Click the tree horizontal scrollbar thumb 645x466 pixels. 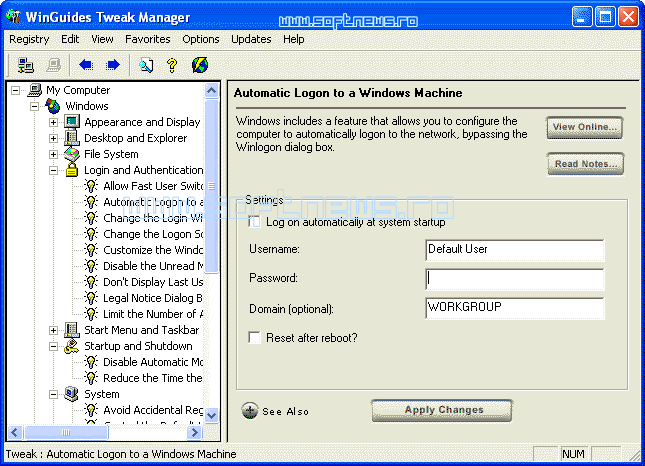[66, 432]
